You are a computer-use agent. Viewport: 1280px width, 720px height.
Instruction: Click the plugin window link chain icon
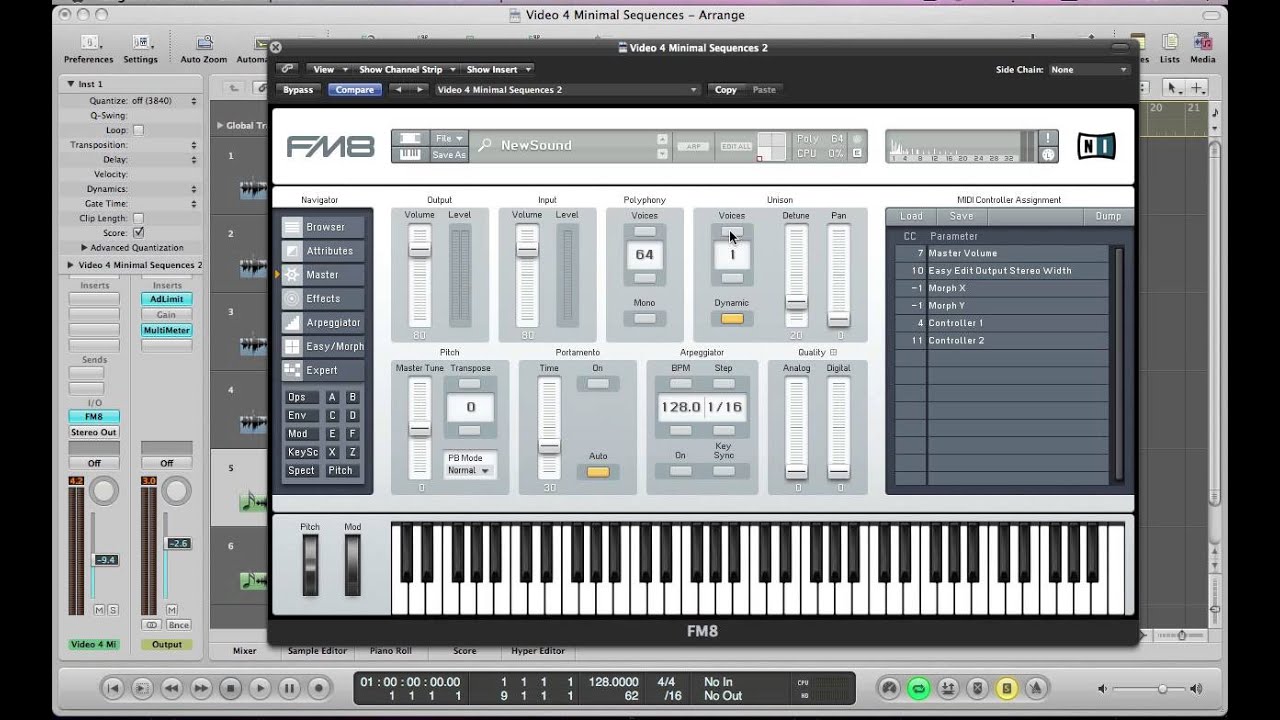coord(288,69)
